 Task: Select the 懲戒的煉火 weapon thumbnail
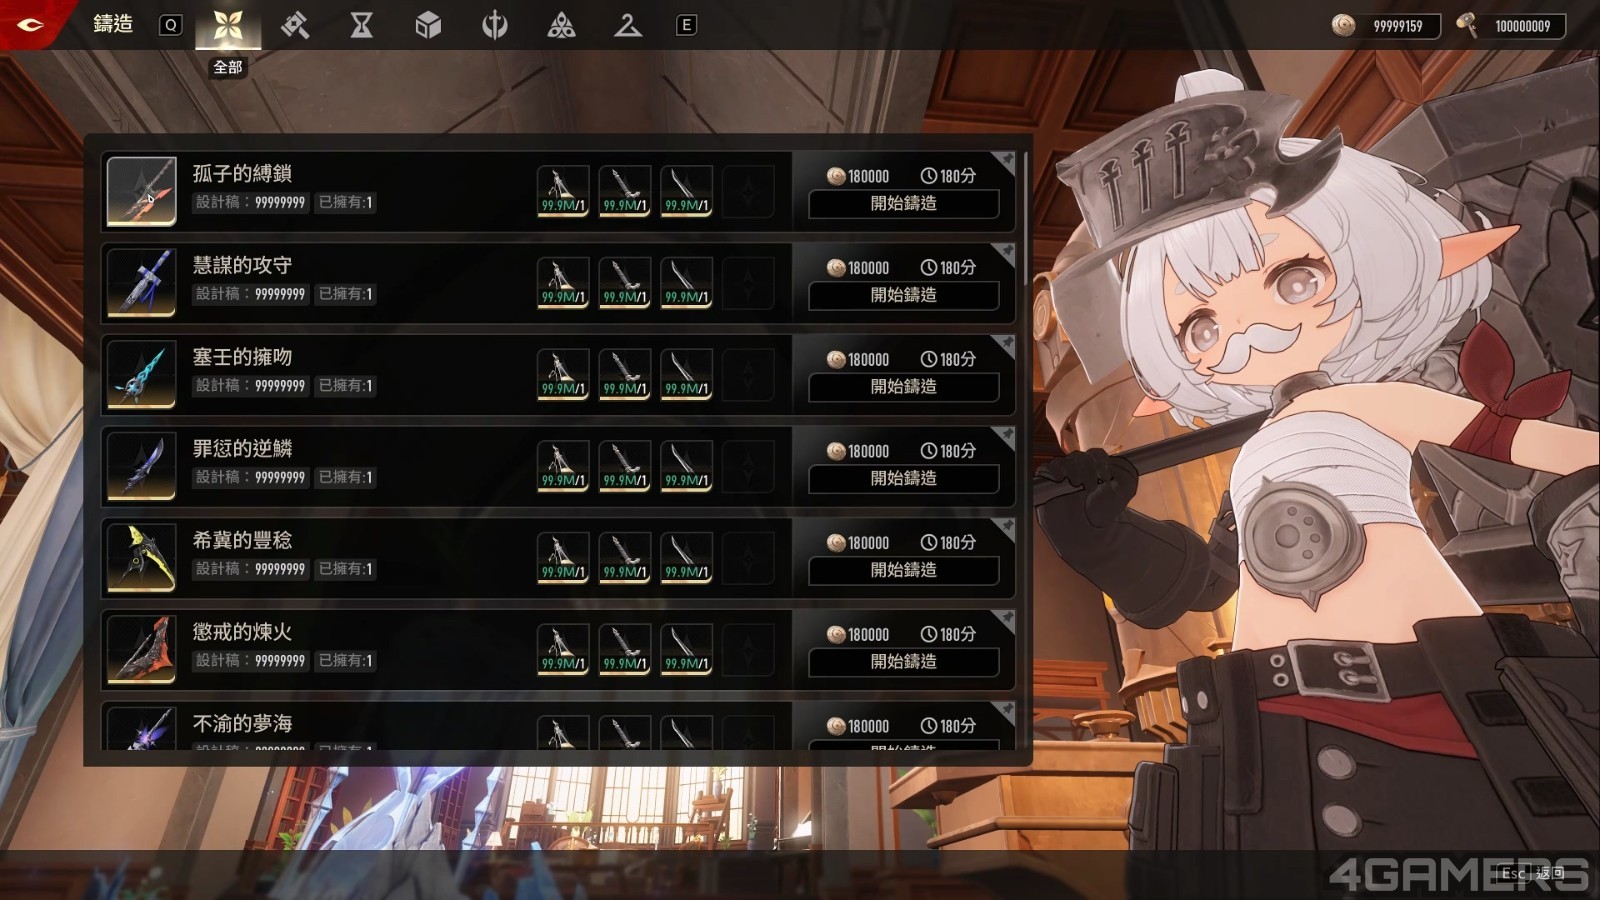point(141,649)
